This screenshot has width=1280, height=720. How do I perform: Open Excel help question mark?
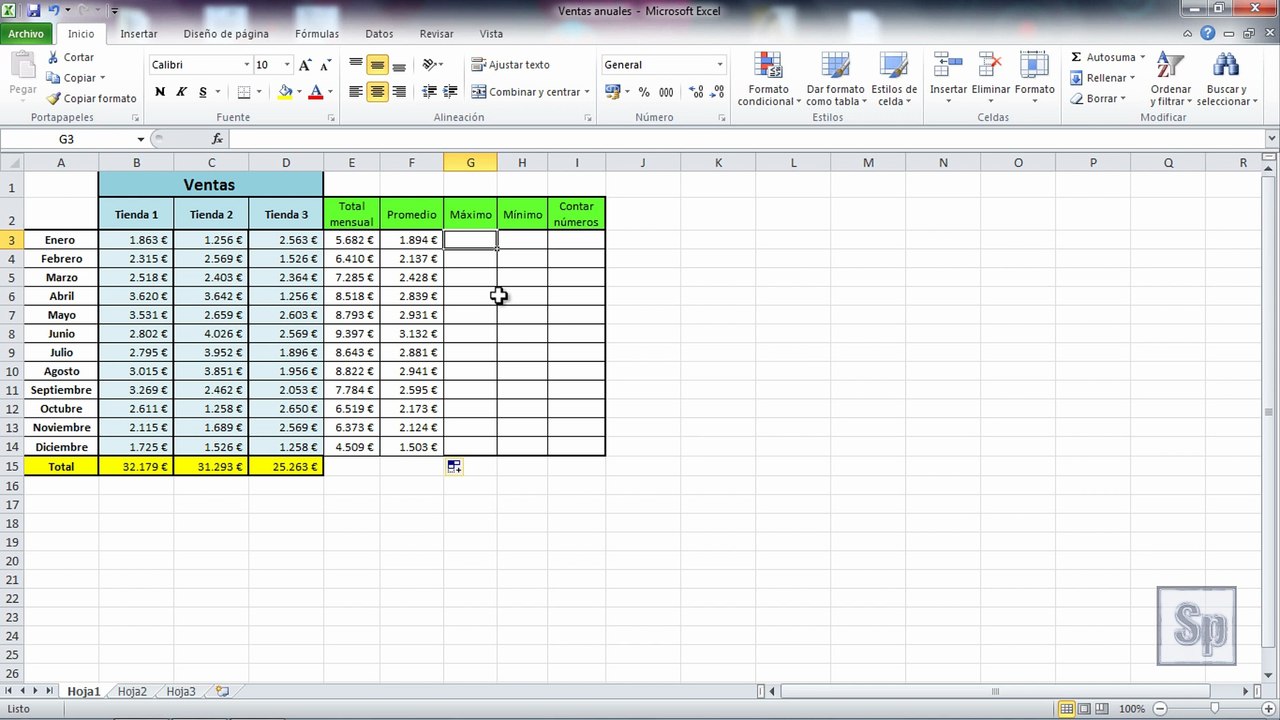(x=1208, y=34)
